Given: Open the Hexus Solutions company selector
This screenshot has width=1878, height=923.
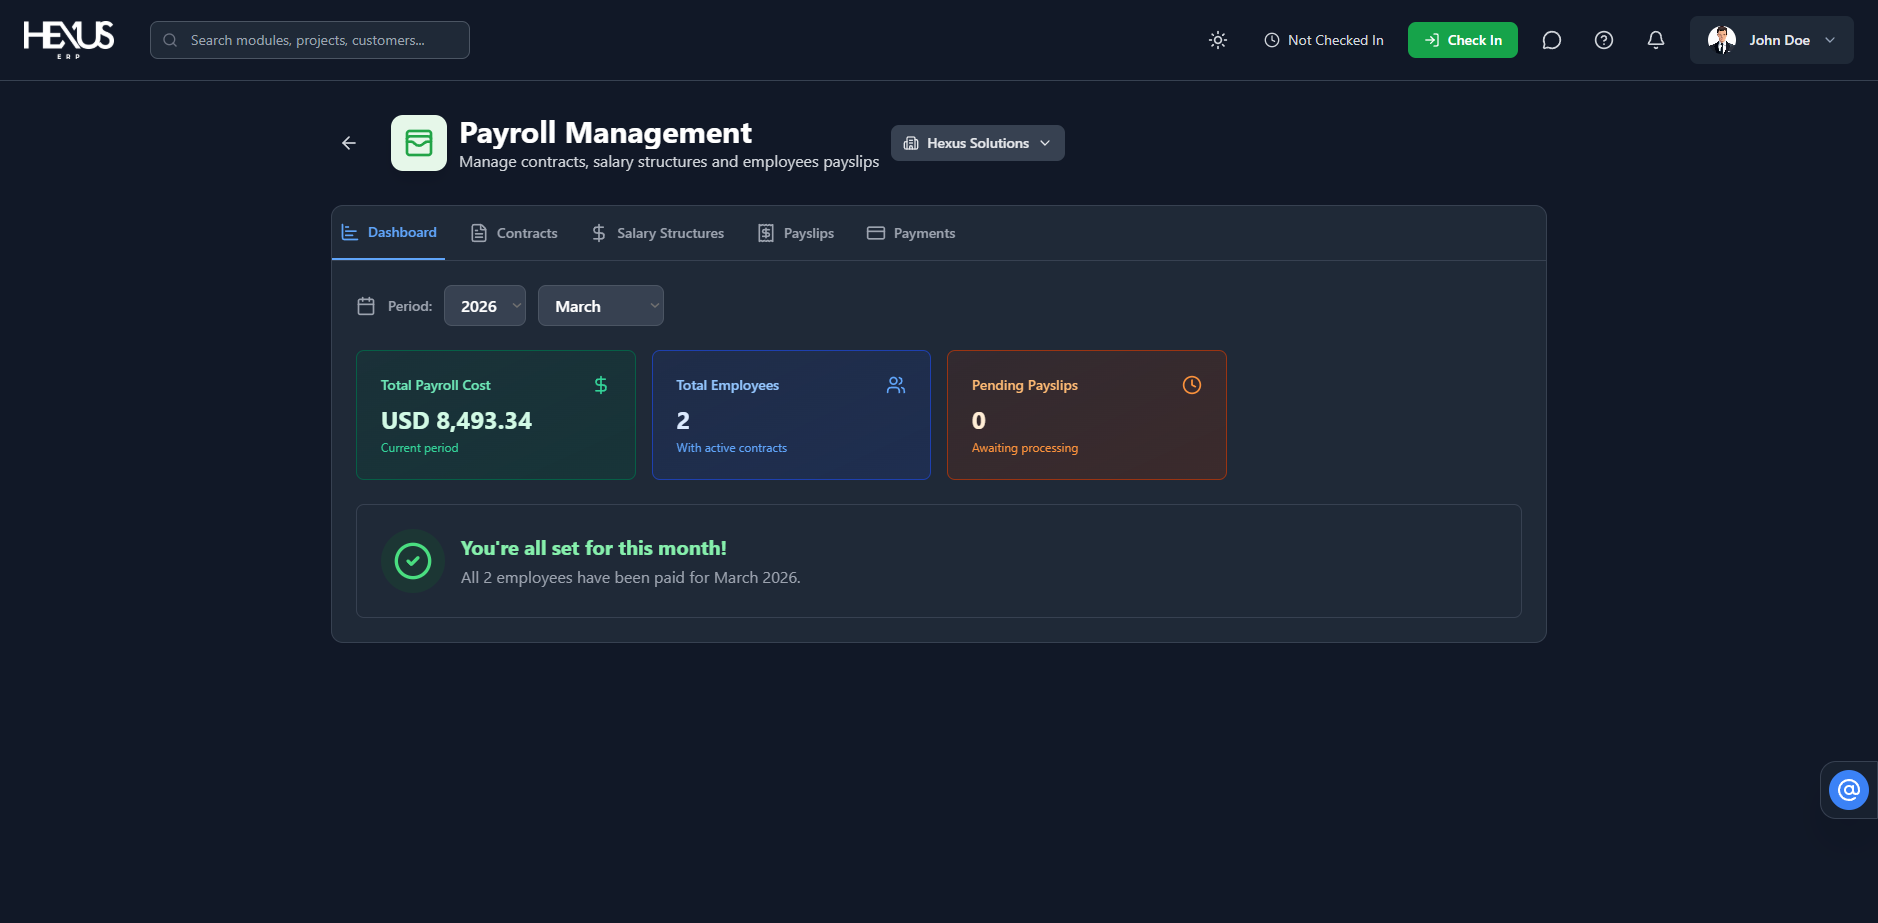Looking at the screenshot, I should click(978, 143).
